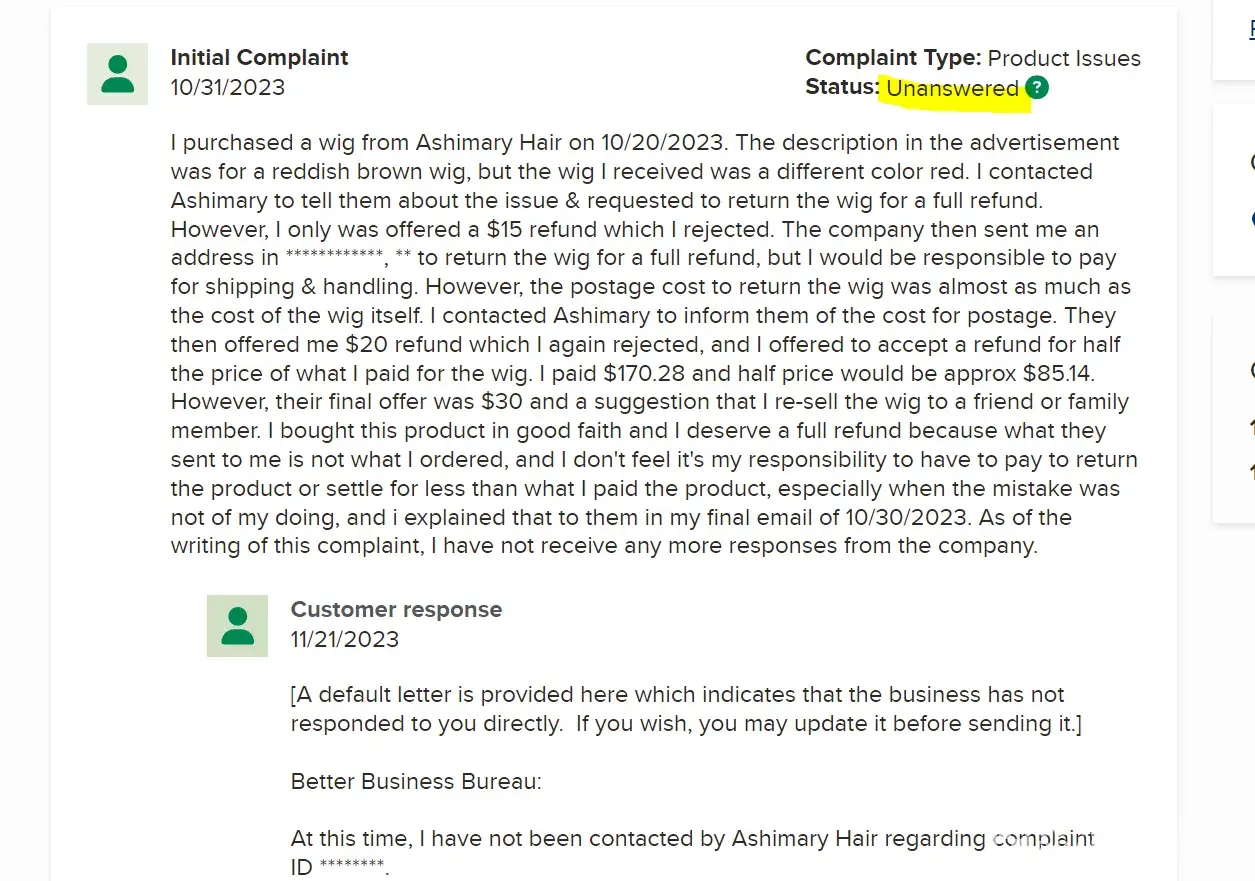Screen dimensions: 1255x881
Task: Open the underlined link at top-right edge
Action: click(1252, 30)
